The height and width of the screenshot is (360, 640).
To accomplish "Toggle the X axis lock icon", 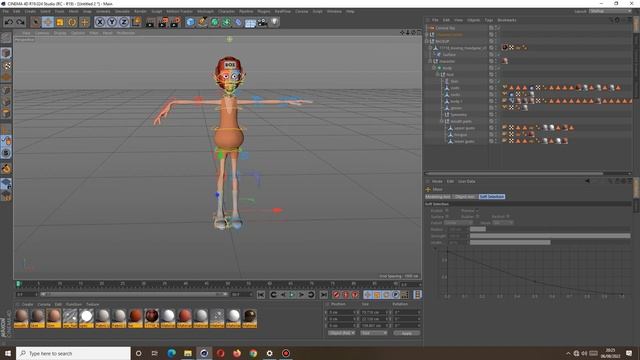I will pyautogui.click(x=100, y=22).
